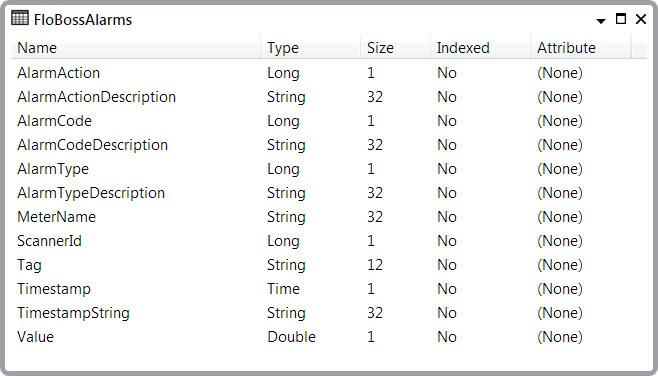Select the TimestampString row

329,313
